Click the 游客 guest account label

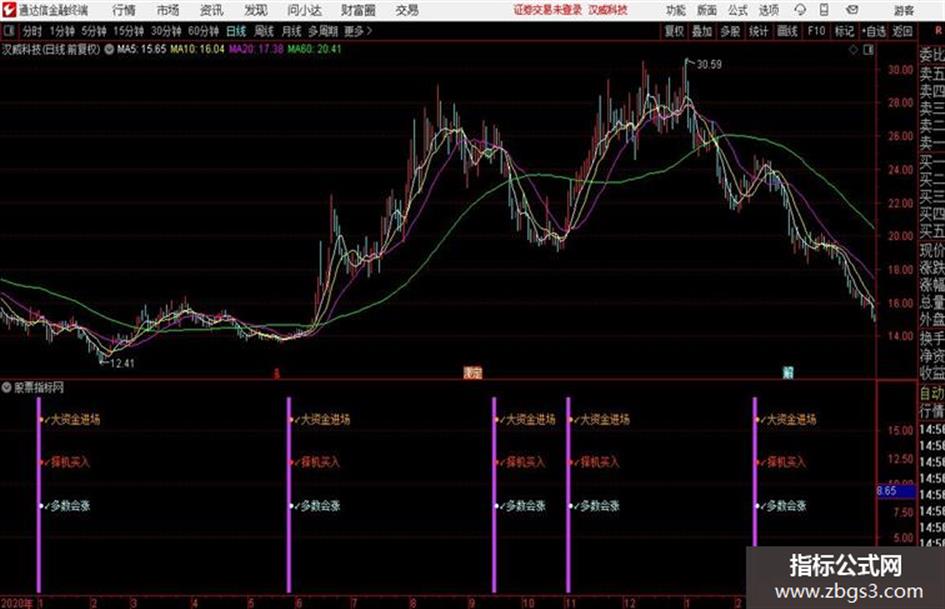(903, 10)
